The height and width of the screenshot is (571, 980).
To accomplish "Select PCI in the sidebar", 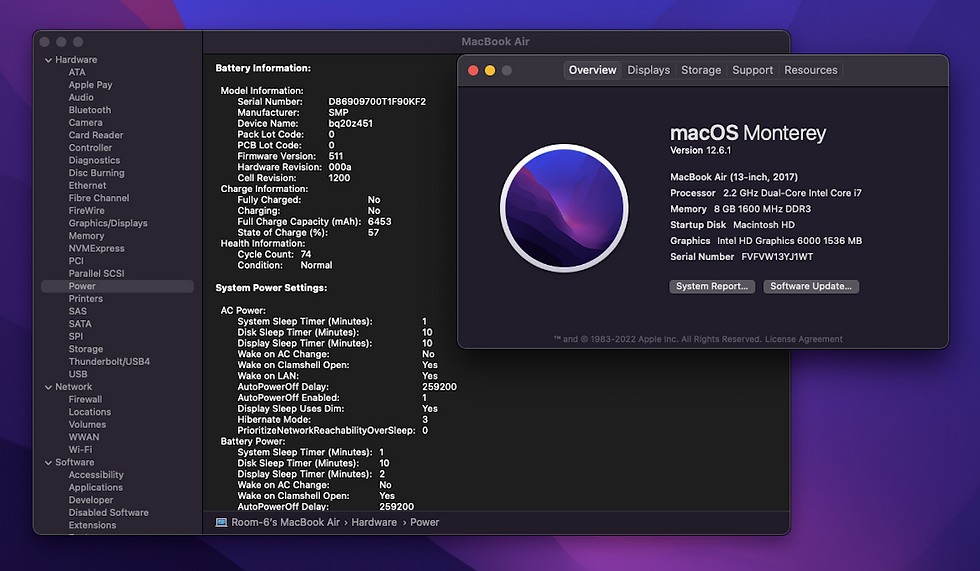I will (76, 261).
